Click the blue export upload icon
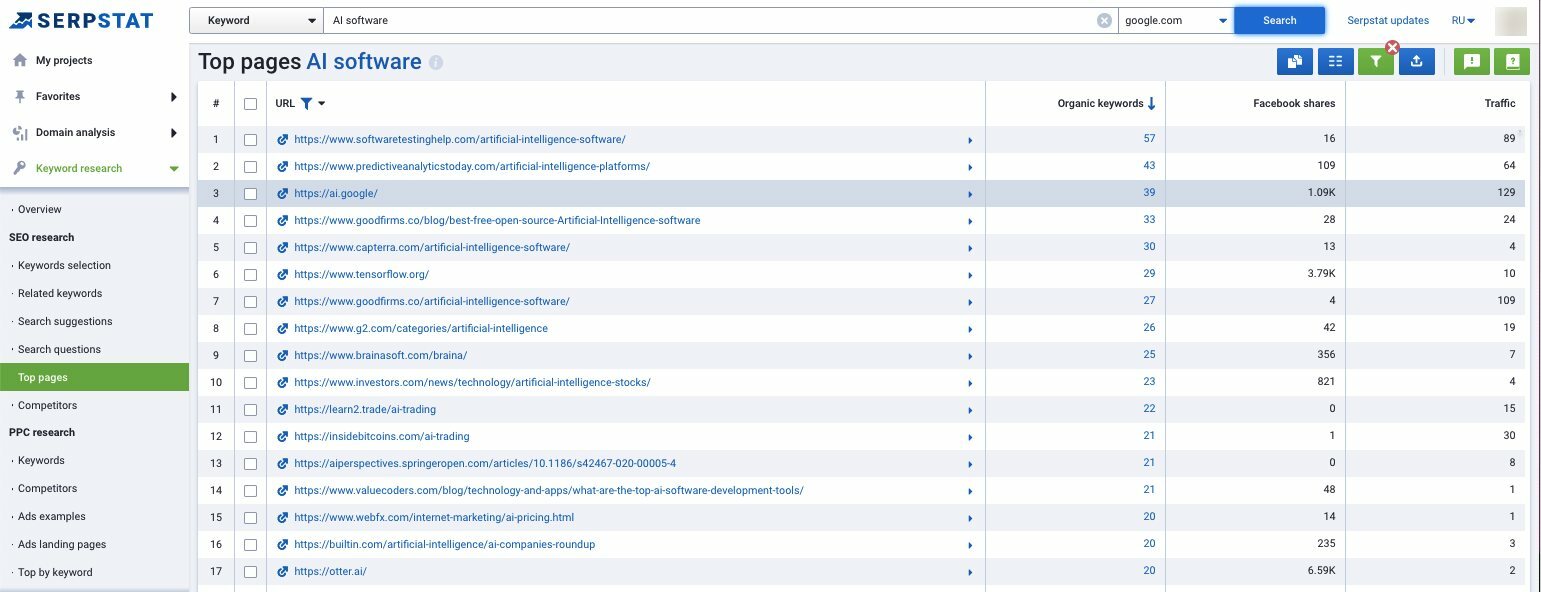 (1416, 61)
